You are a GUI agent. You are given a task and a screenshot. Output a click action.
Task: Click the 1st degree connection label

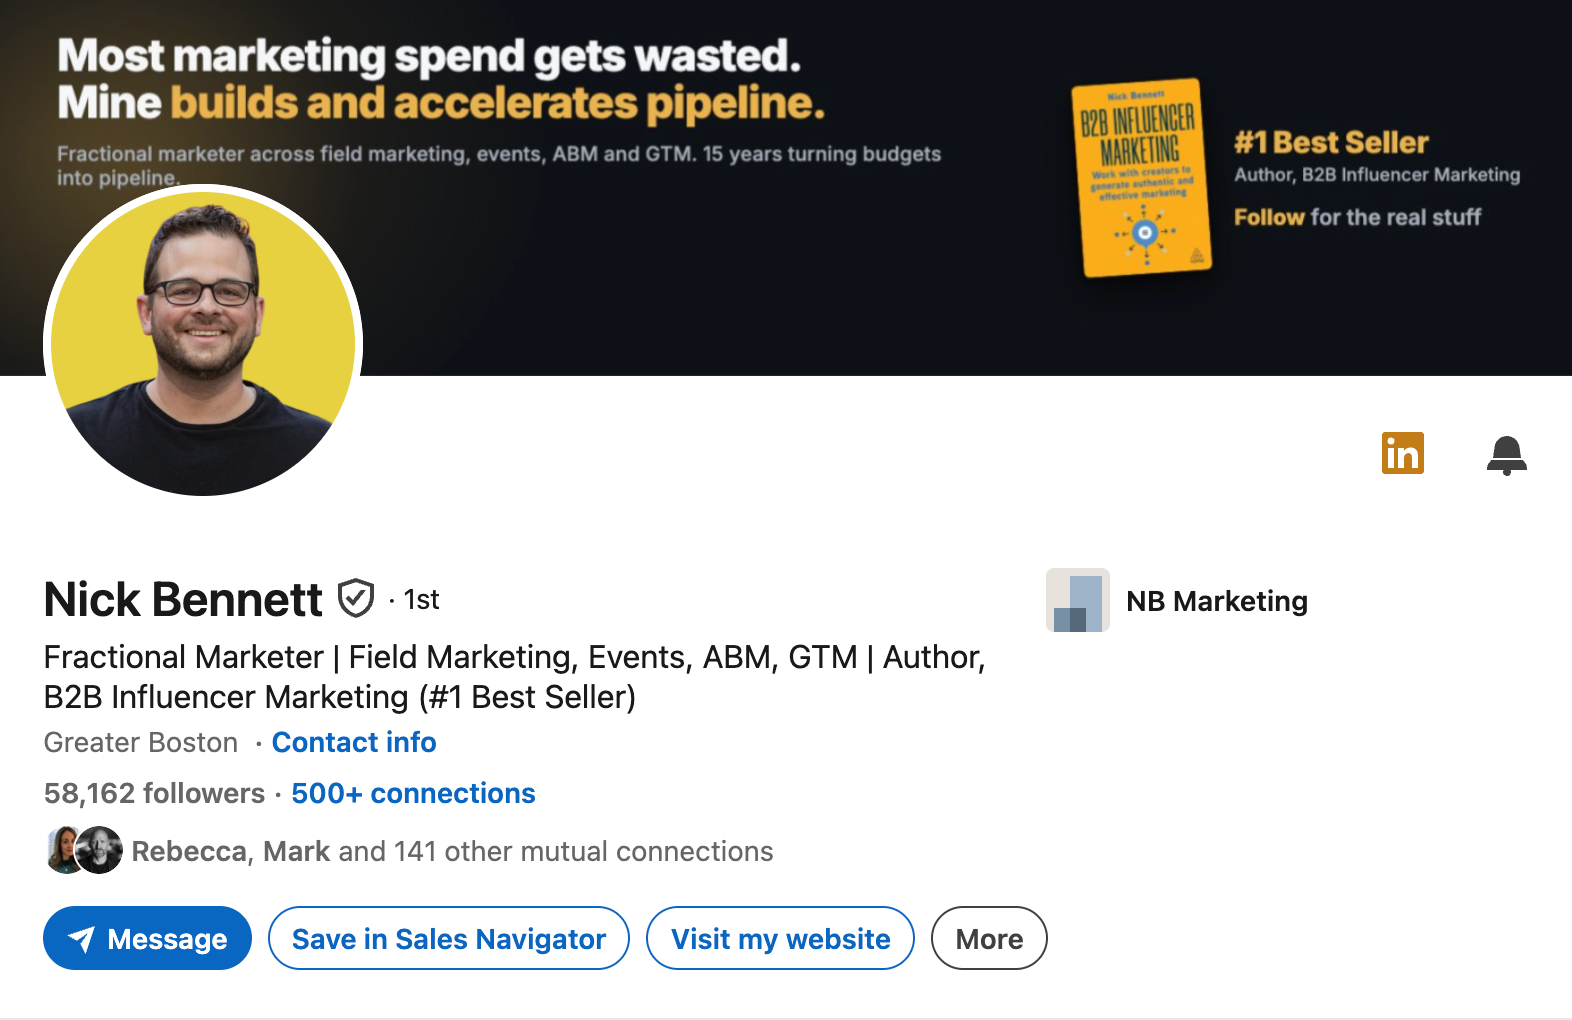tap(421, 599)
